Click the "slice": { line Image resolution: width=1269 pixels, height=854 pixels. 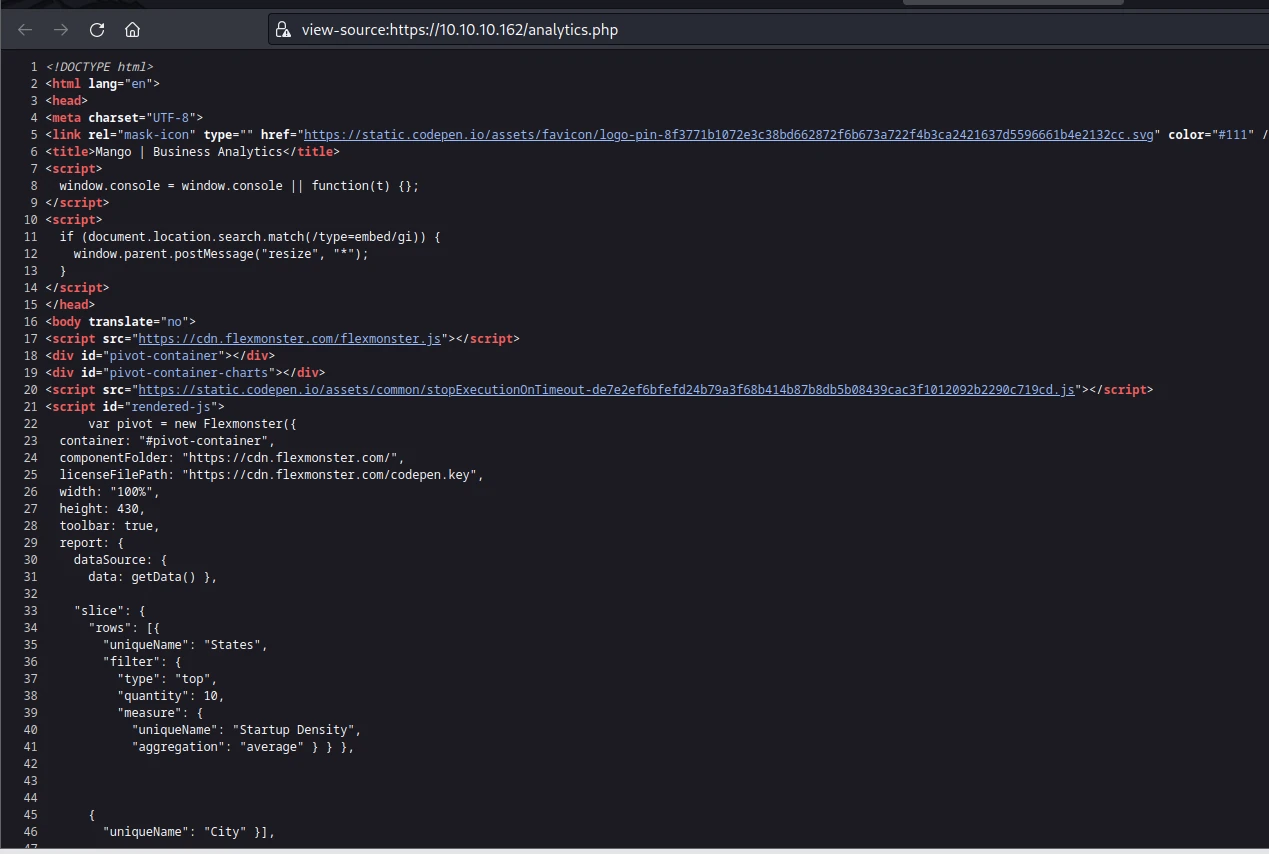(x=109, y=610)
